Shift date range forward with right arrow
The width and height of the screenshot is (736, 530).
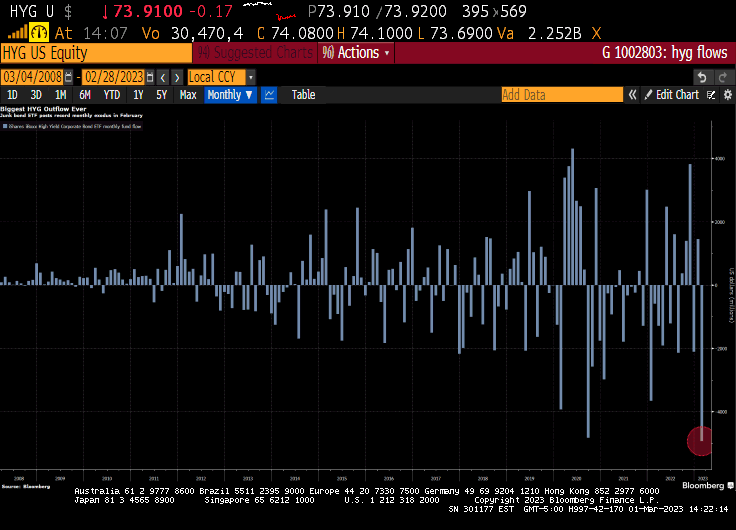tap(178, 77)
